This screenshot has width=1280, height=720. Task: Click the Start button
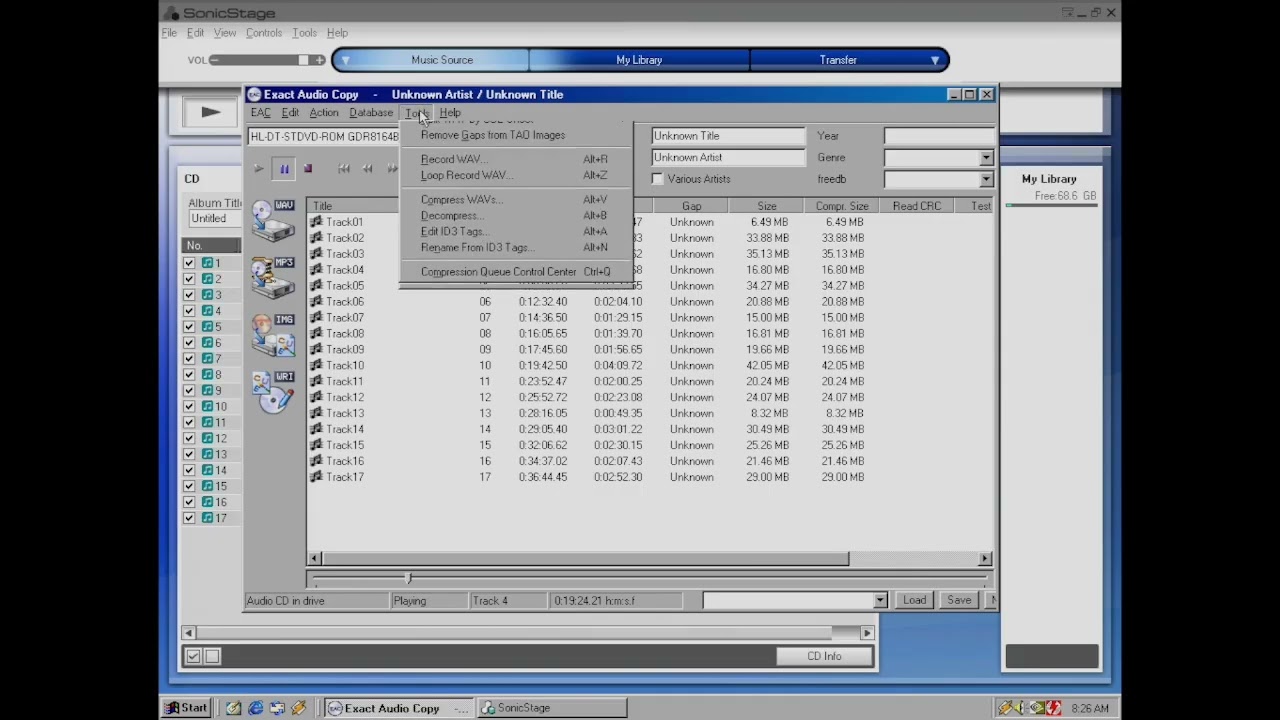pos(186,708)
